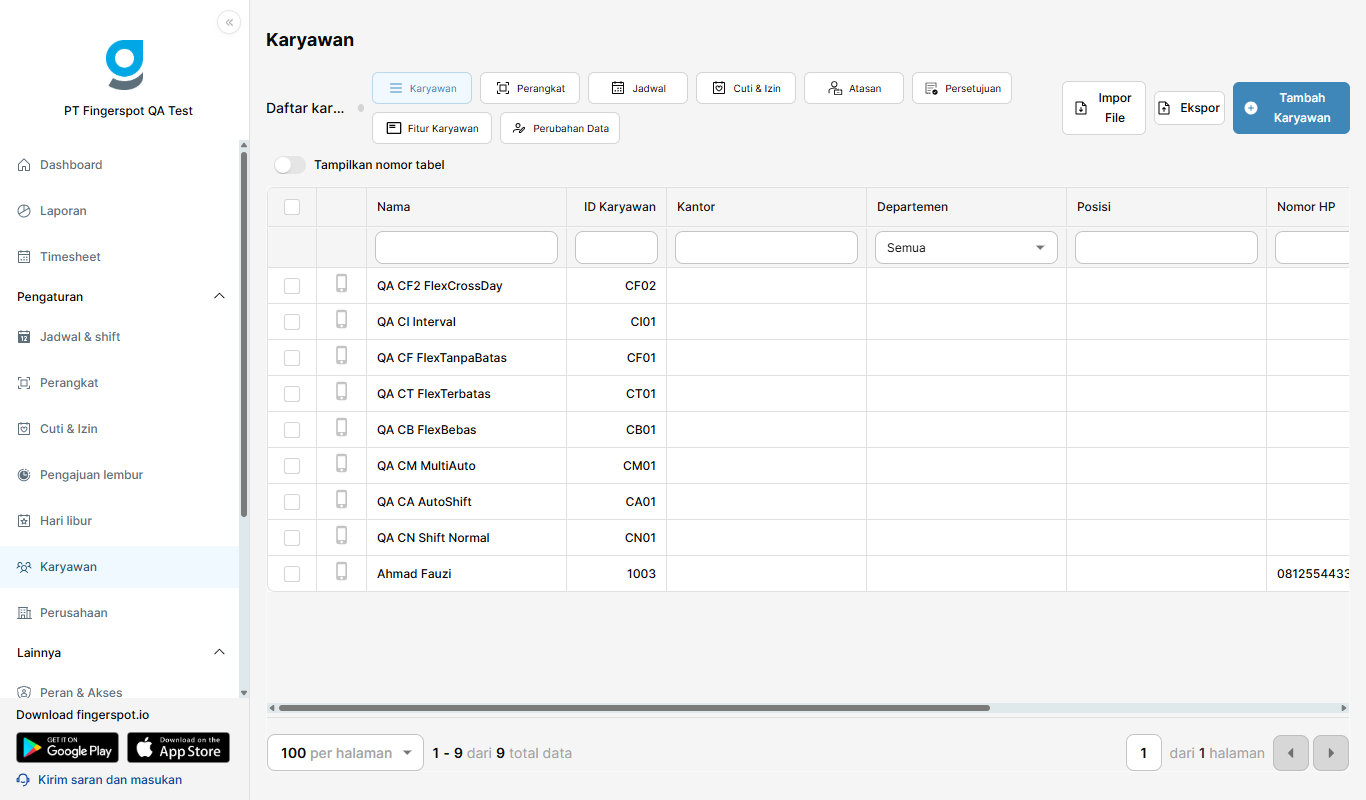Click the Fingerspot logo icon
The width and height of the screenshot is (1366, 800).
pos(125,65)
